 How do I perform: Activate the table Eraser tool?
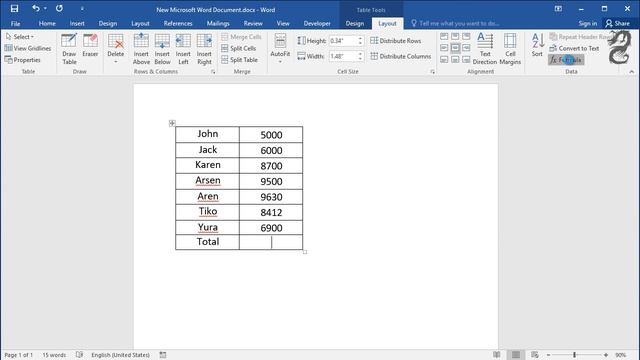pyautogui.click(x=90, y=46)
